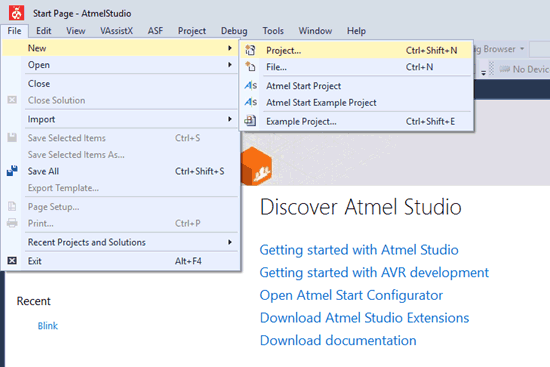Click the Save Selected Items entry
Image resolution: width=550 pixels, height=367 pixels.
click(120, 138)
